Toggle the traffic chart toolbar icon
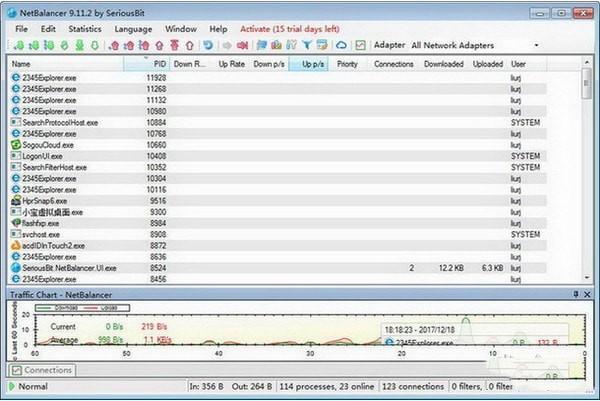 coord(360,45)
